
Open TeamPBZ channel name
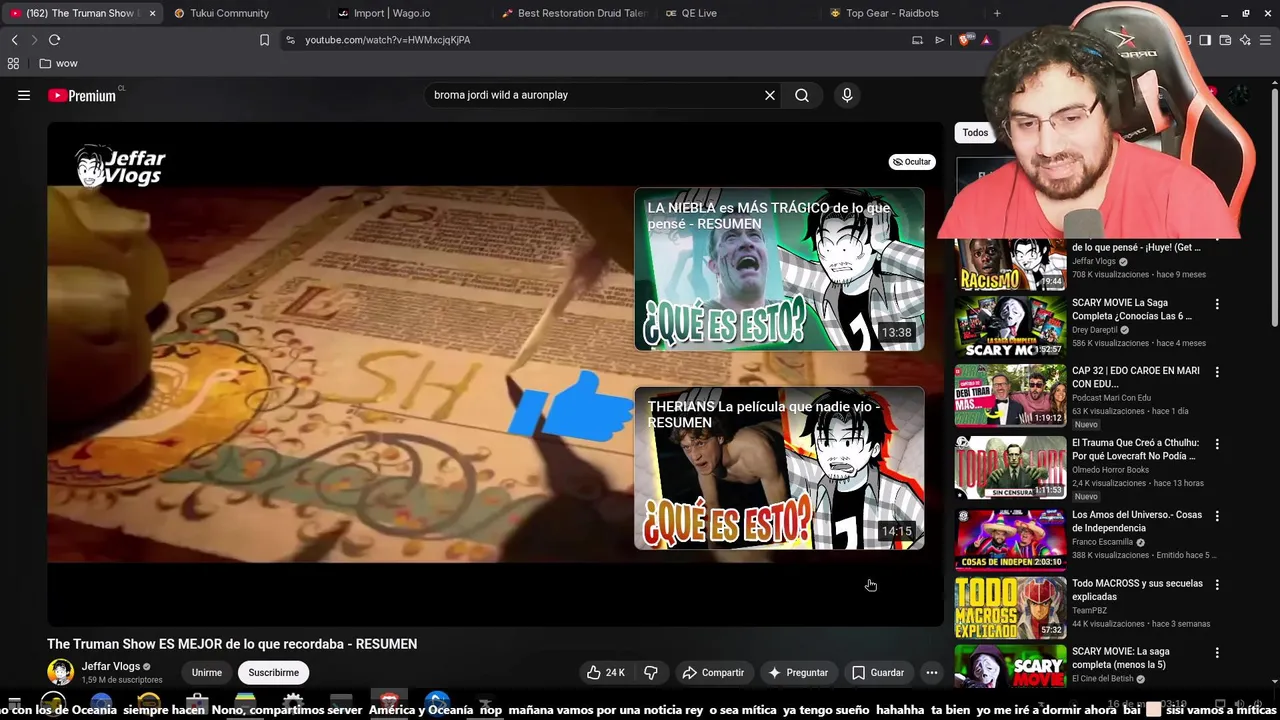(x=1091, y=610)
